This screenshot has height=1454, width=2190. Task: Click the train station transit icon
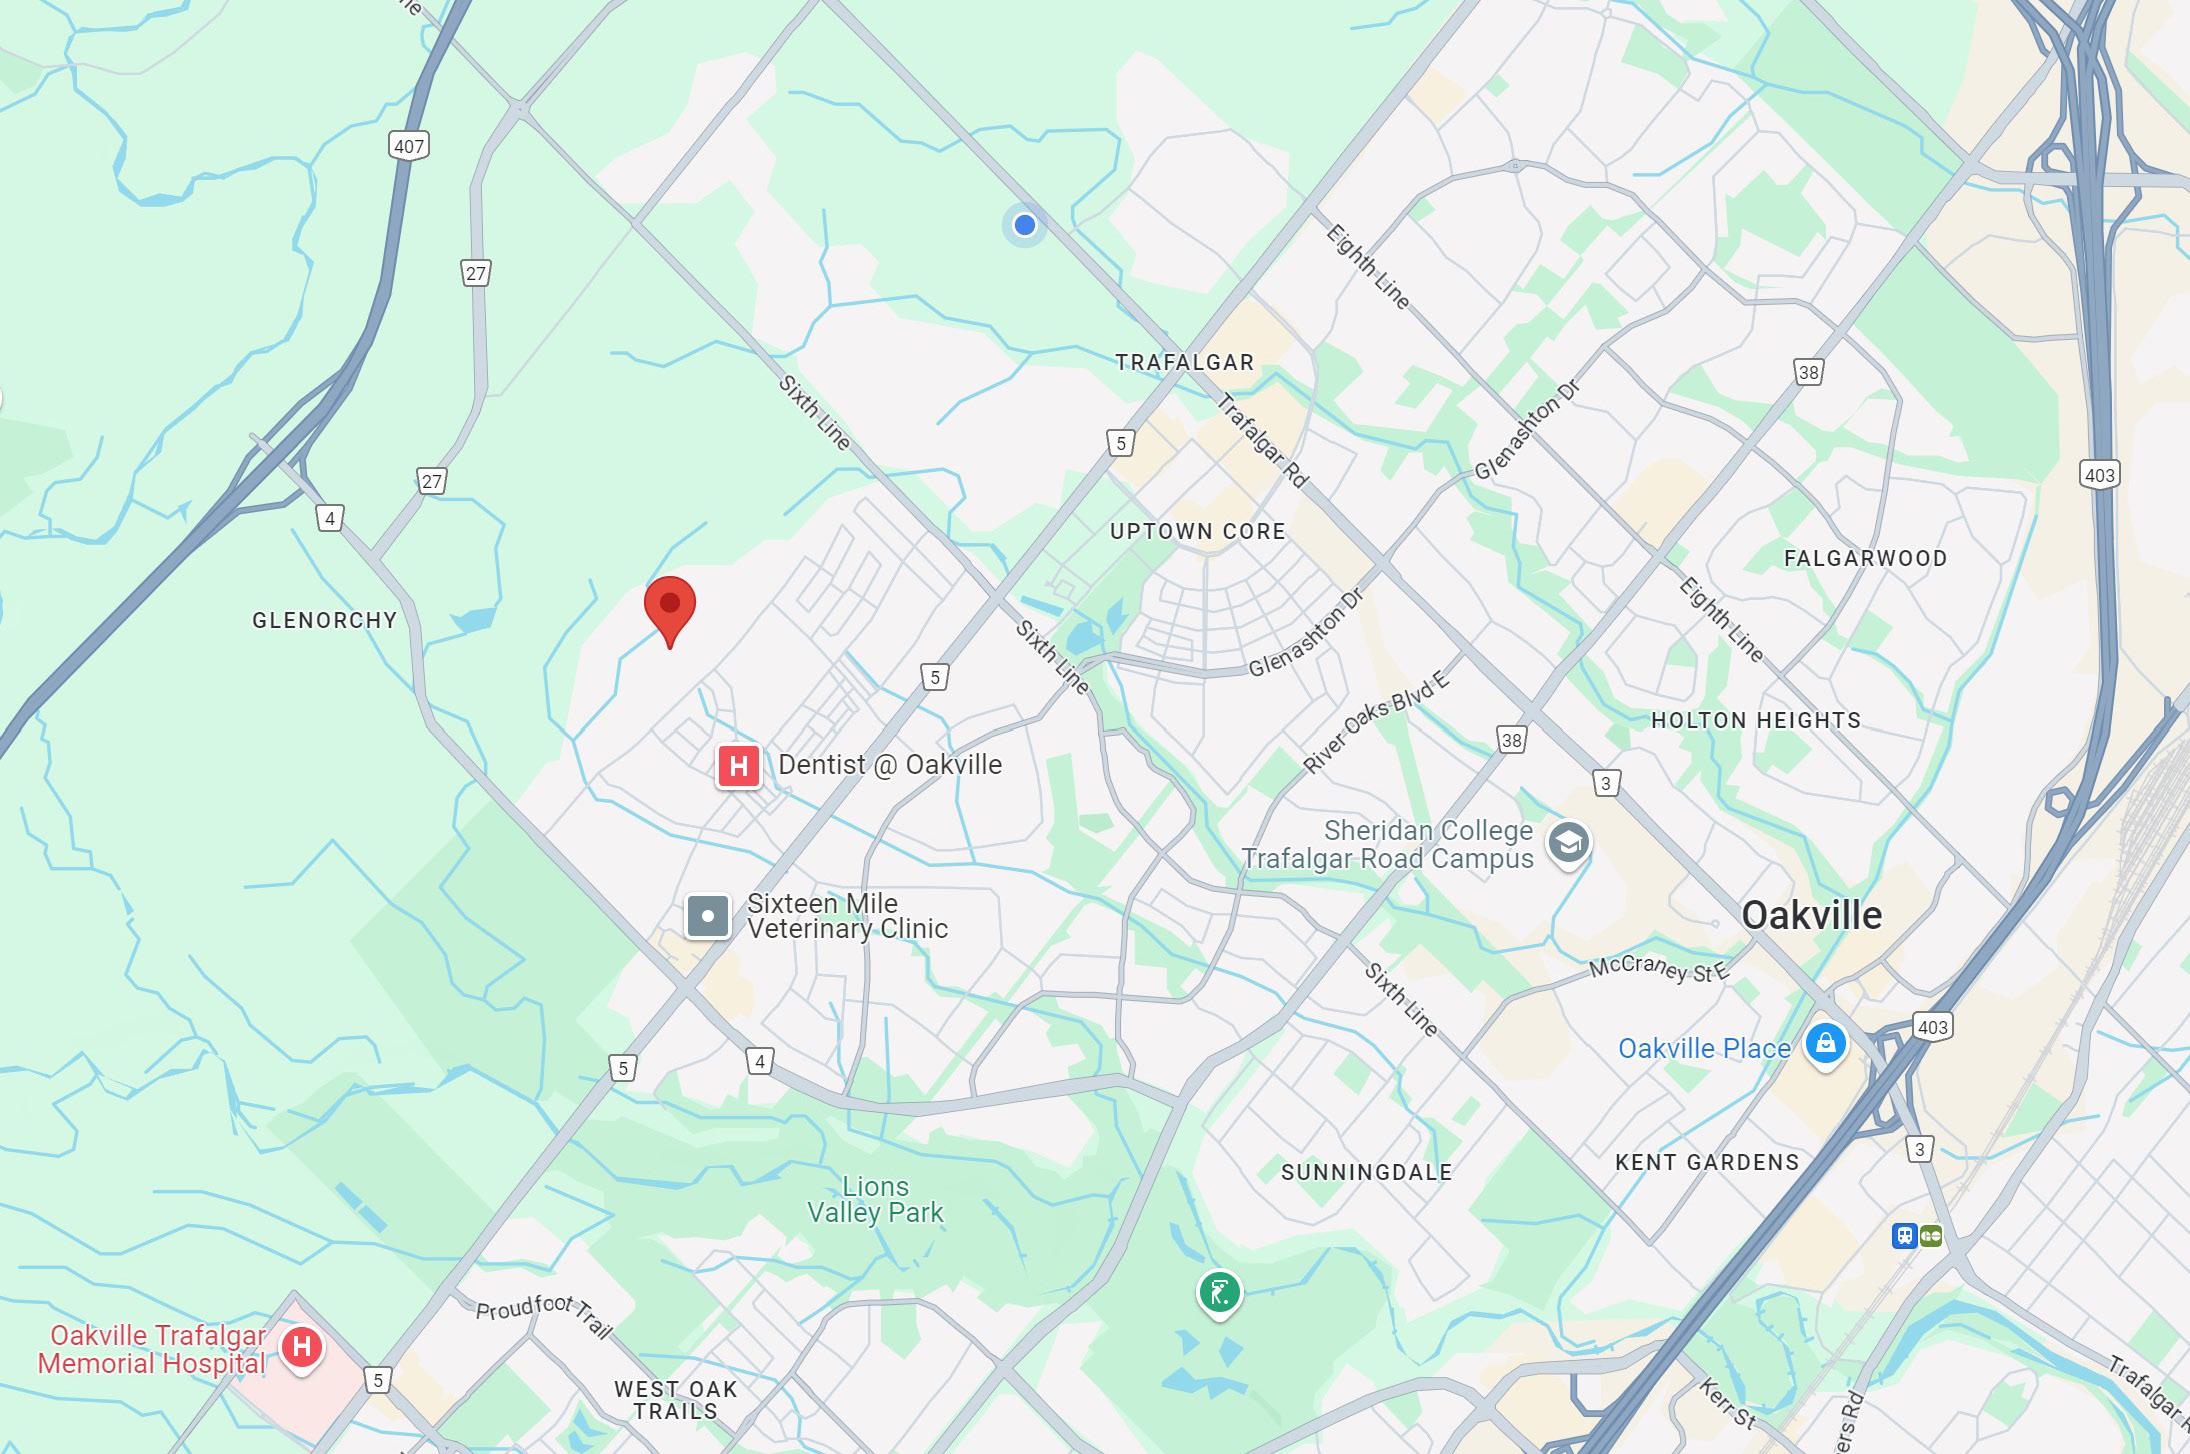point(1905,1236)
